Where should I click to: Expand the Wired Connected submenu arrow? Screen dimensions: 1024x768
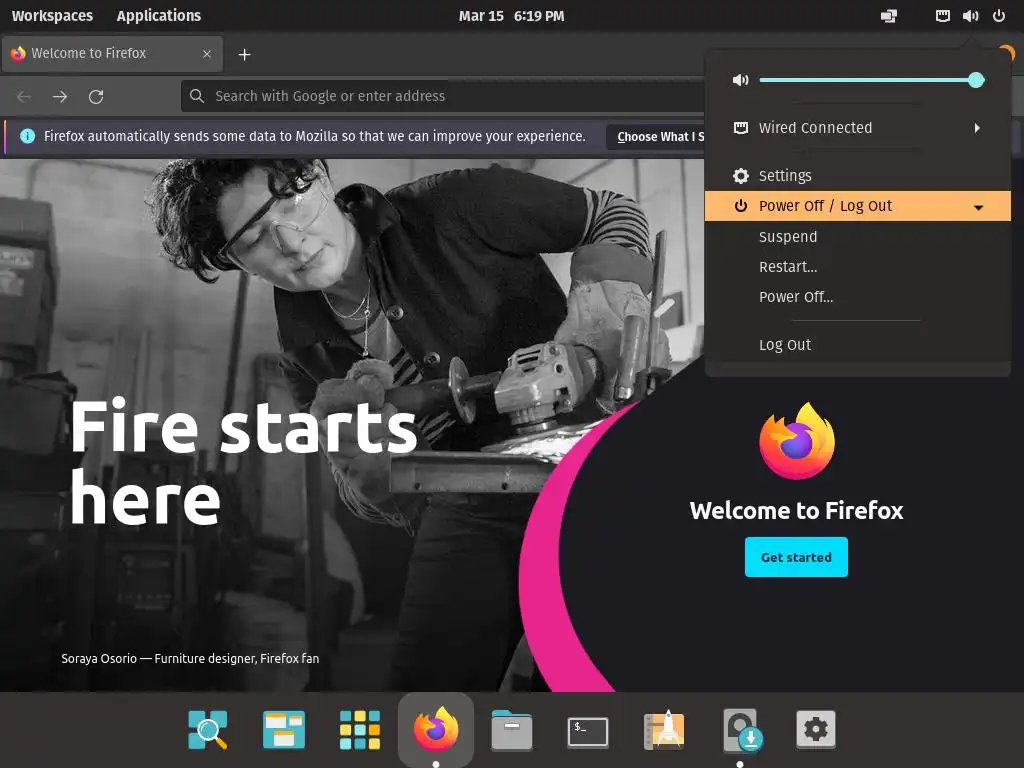point(977,128)
